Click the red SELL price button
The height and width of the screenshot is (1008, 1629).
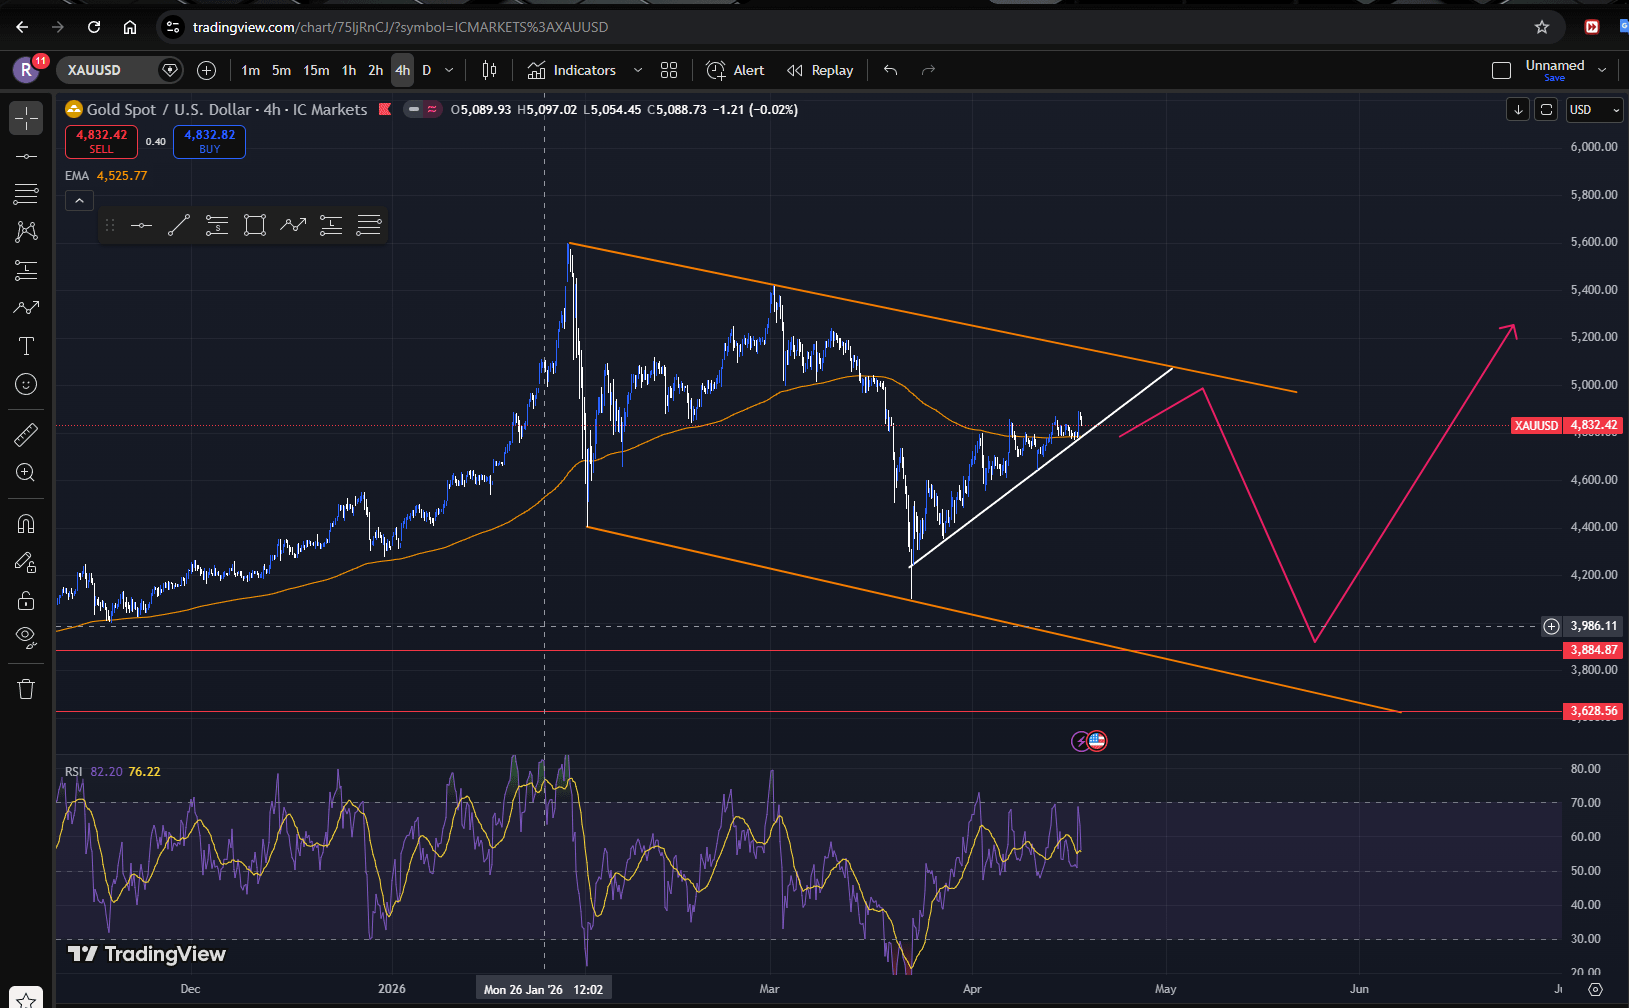click(x=101, y=141)
